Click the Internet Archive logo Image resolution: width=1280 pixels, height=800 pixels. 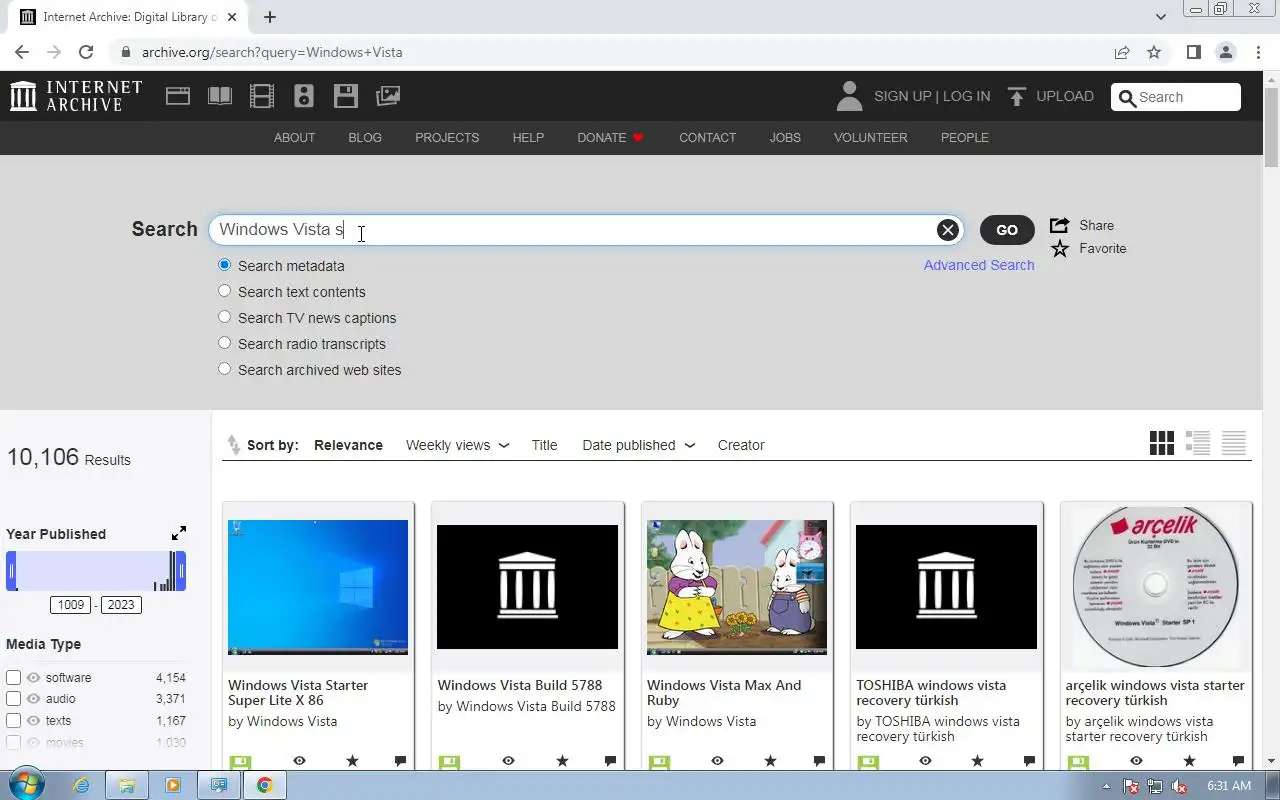click(x=76, y=96)
